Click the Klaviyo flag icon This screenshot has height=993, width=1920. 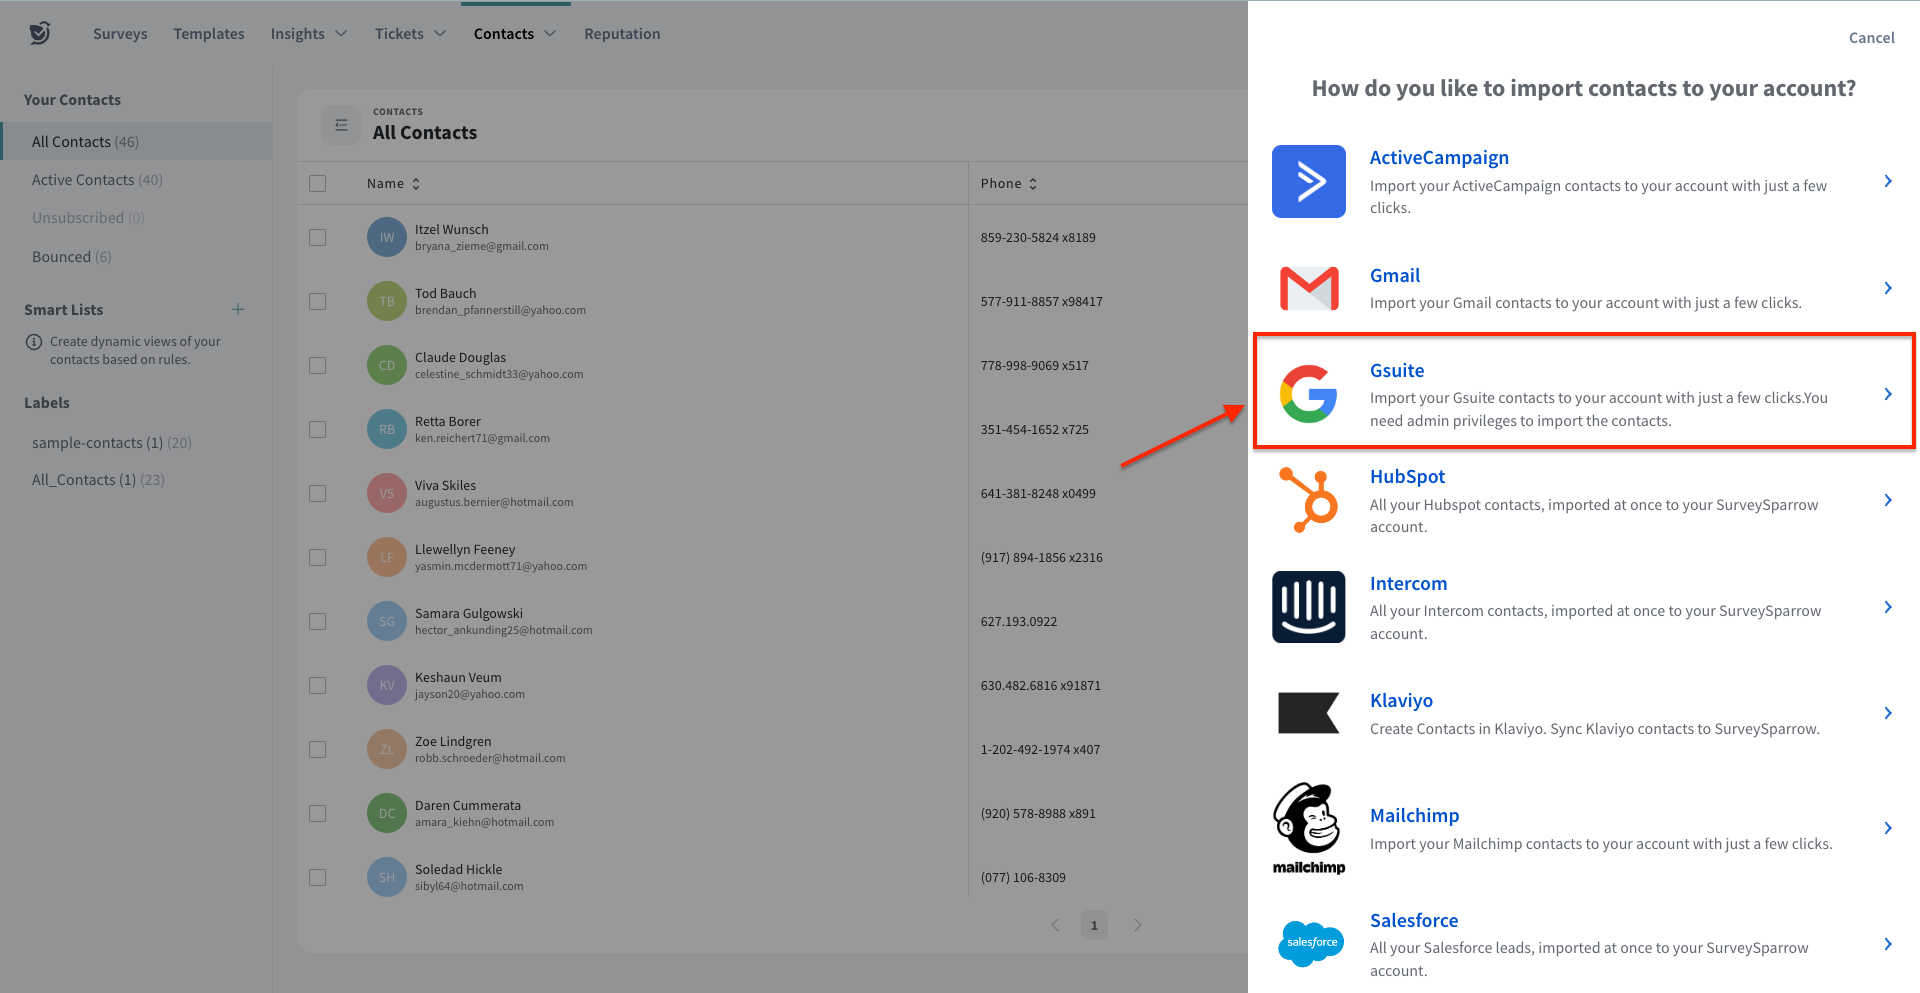pyautogui.click(x=1308, y=713)
